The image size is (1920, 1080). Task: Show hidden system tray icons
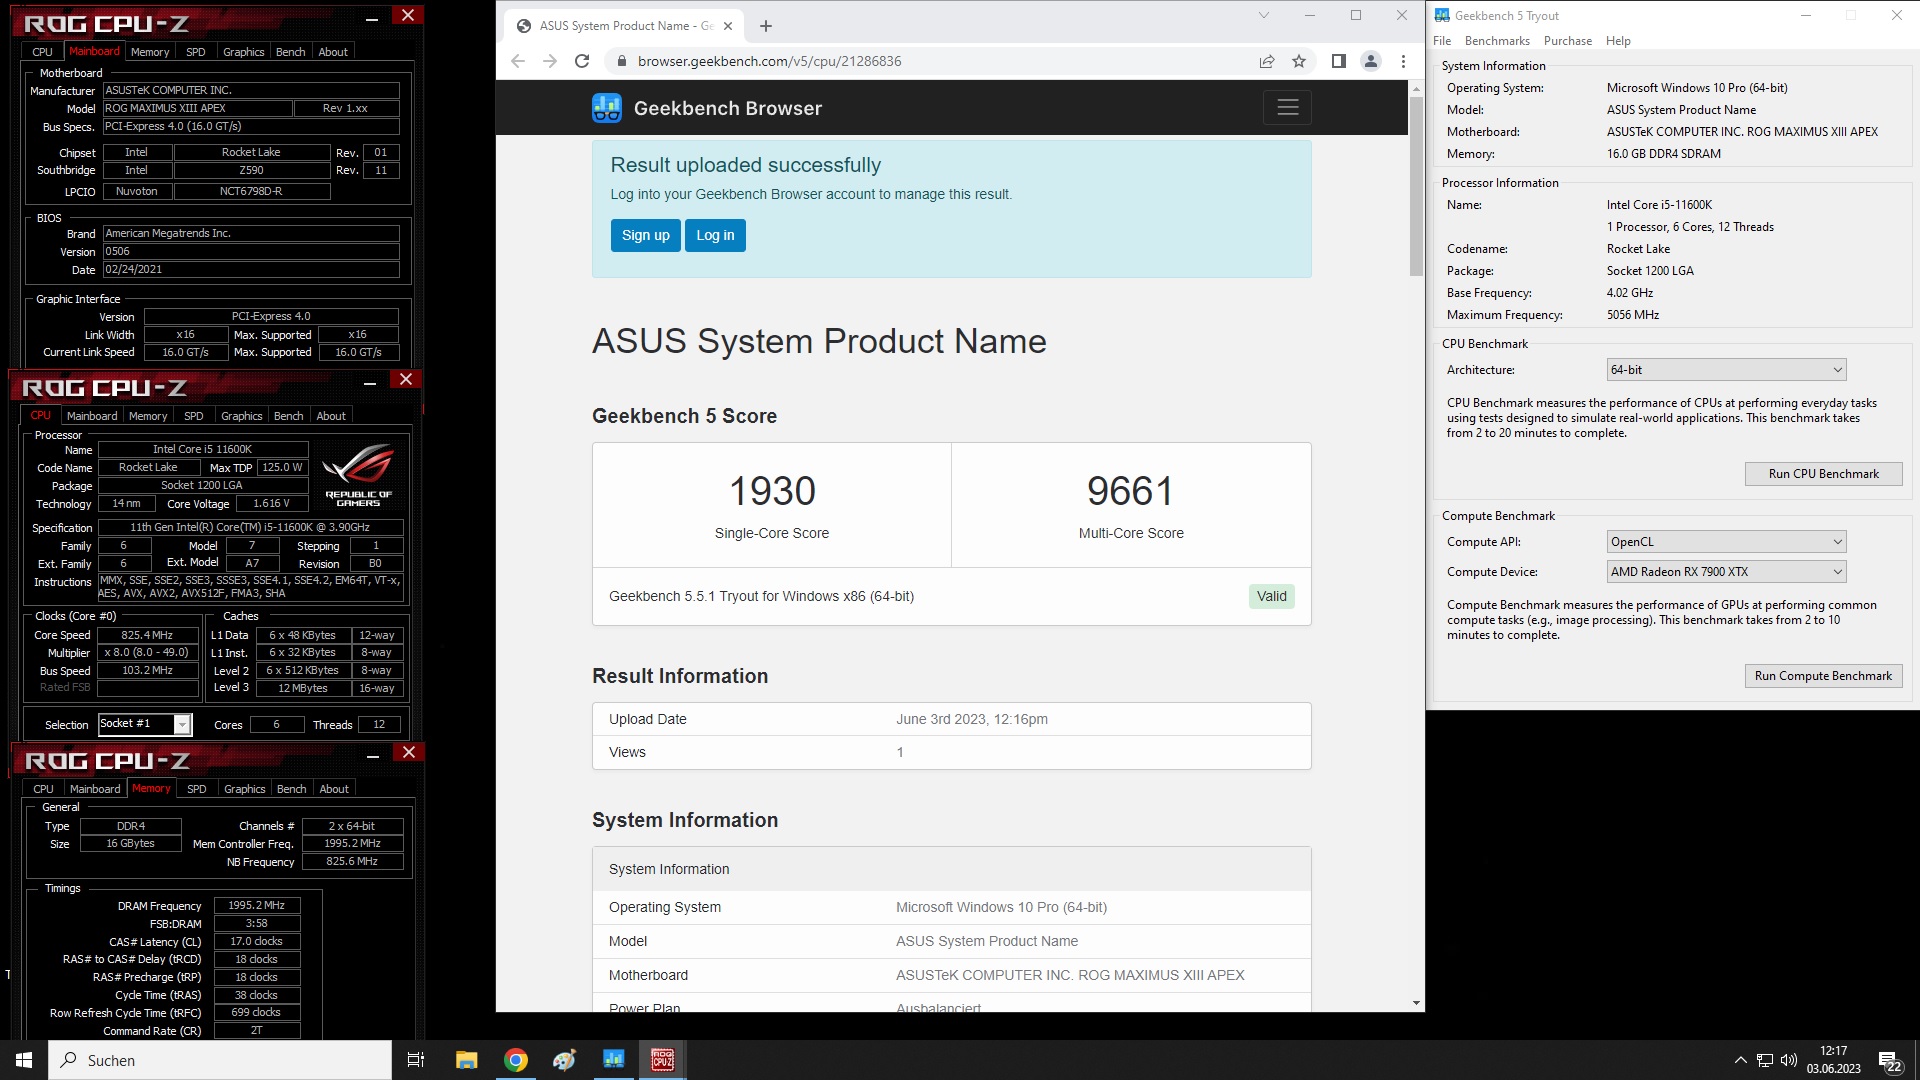pos(1740,1060)
